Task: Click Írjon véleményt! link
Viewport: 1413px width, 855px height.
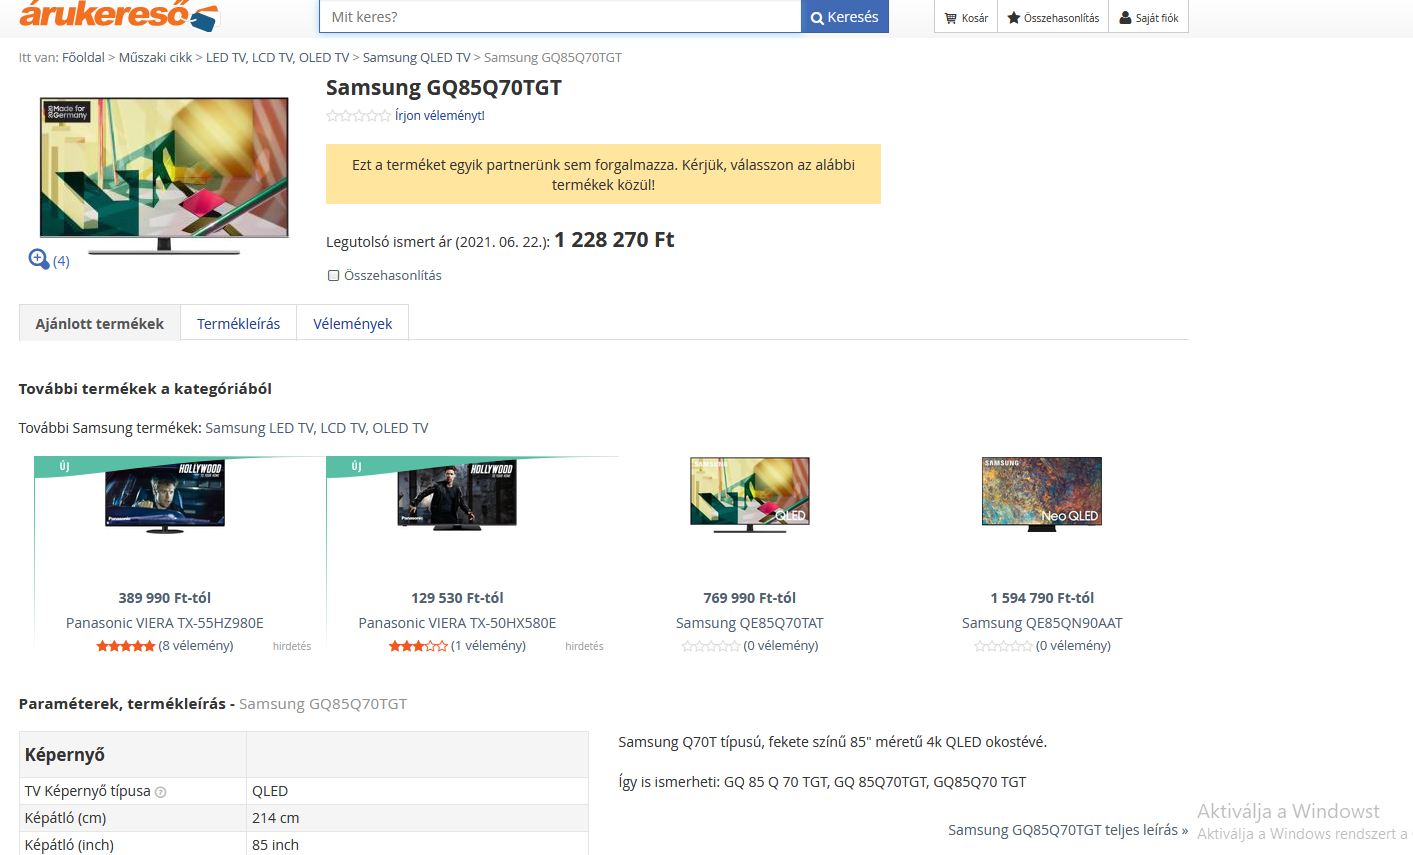Action: [x=440, y=116]
